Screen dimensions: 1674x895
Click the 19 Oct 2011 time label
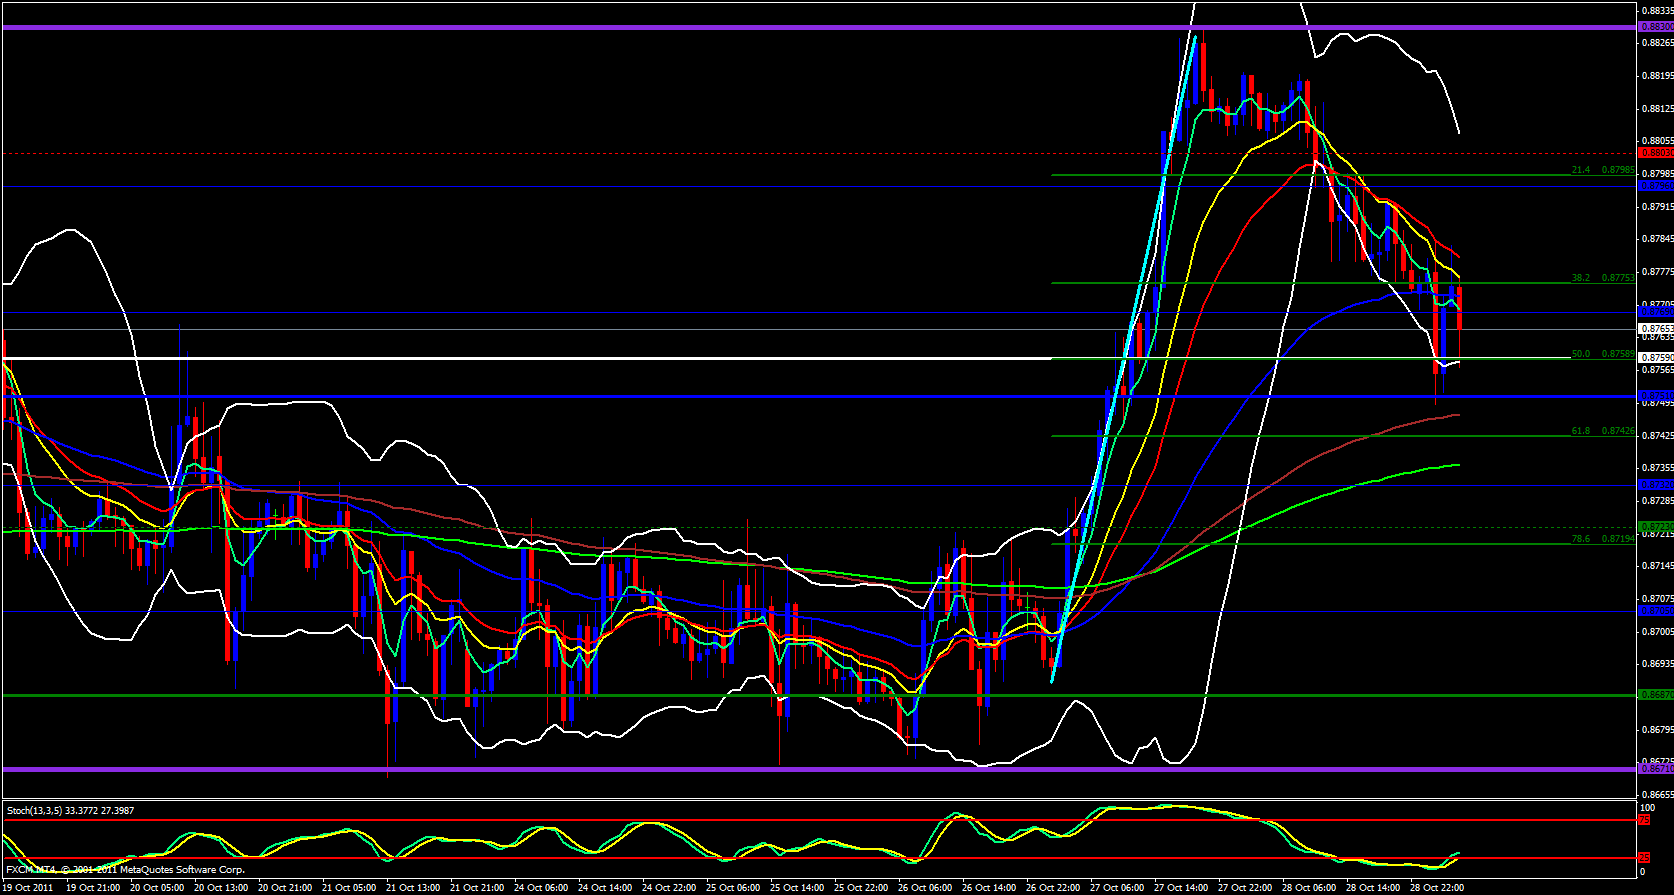tap(30, 887)
